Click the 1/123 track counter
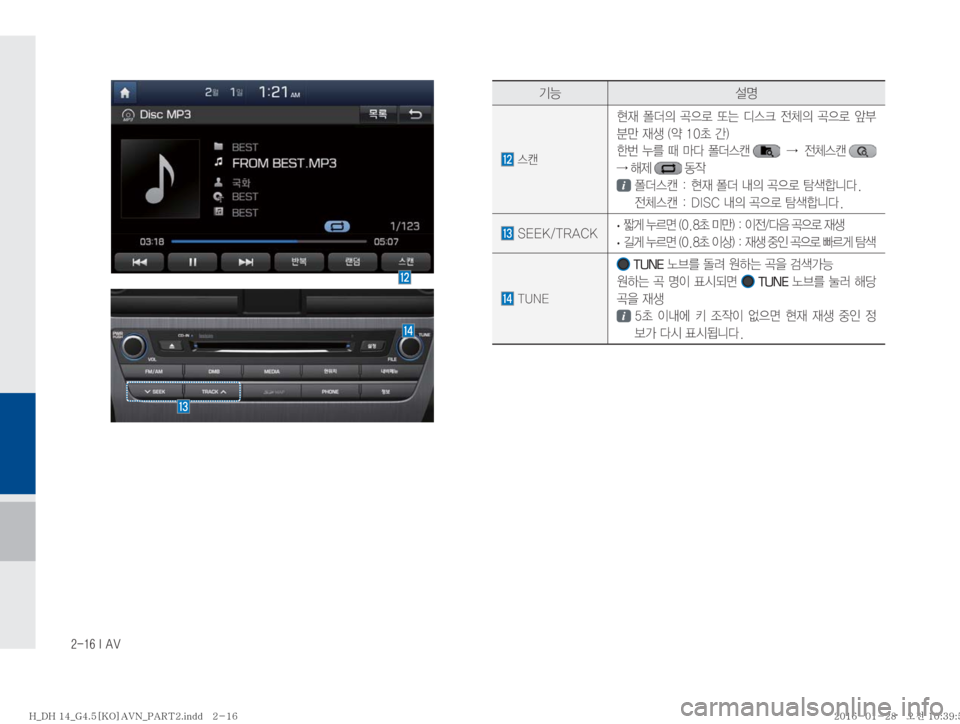The width and height of the screenshot is (960, 724). click(x=405, y=226)
